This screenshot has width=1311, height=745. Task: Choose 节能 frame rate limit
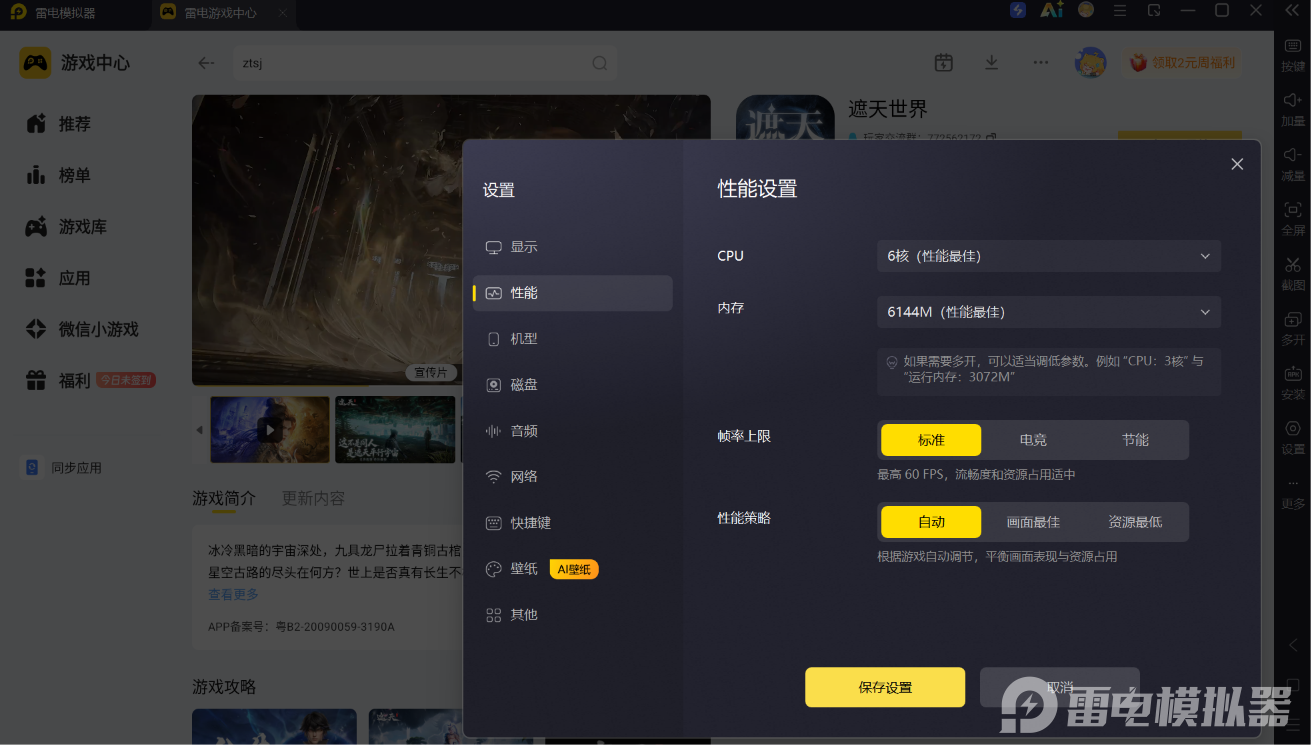[x=1135, y=440]
